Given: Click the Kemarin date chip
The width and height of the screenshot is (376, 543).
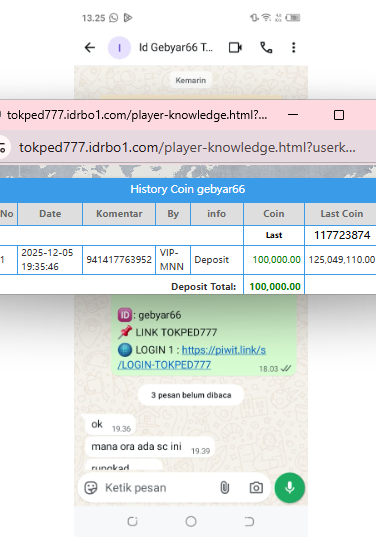Looking at the screenshot, I should 190,80.
